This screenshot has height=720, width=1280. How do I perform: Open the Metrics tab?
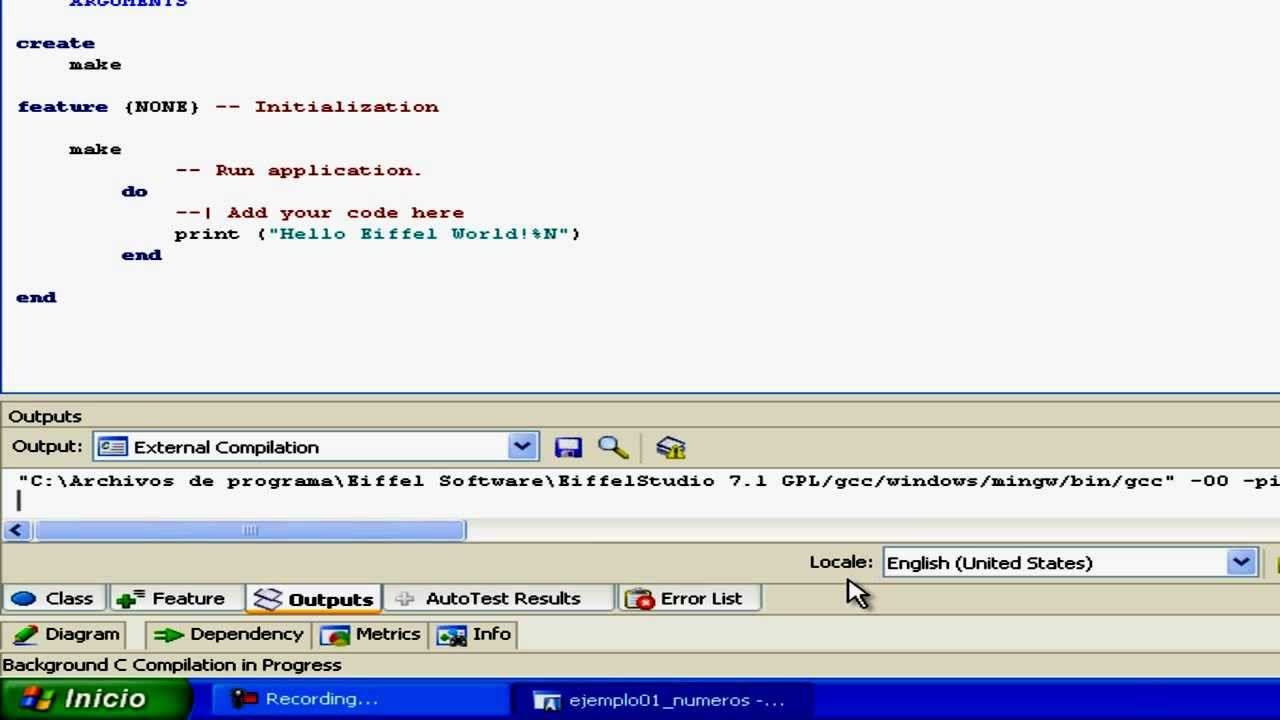371,634
